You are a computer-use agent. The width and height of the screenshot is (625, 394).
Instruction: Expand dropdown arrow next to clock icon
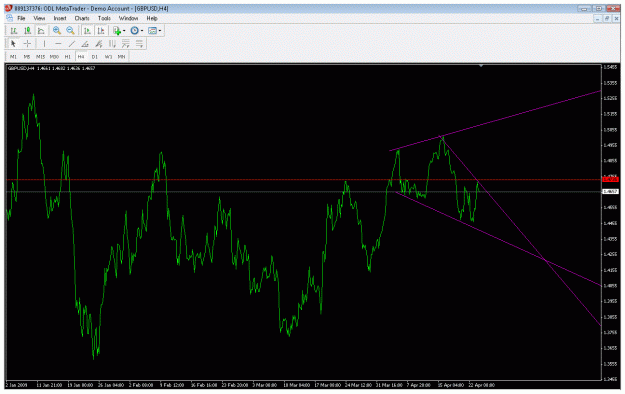tap(142, 31)
